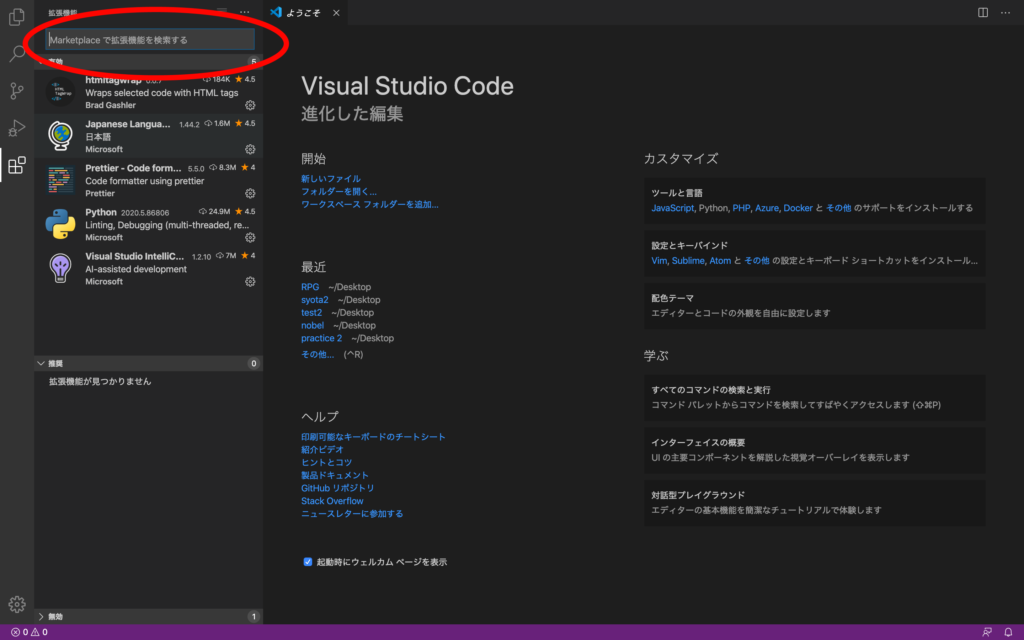
Task: Click the Sublime keybinding link
Action: tap(688, 261)
